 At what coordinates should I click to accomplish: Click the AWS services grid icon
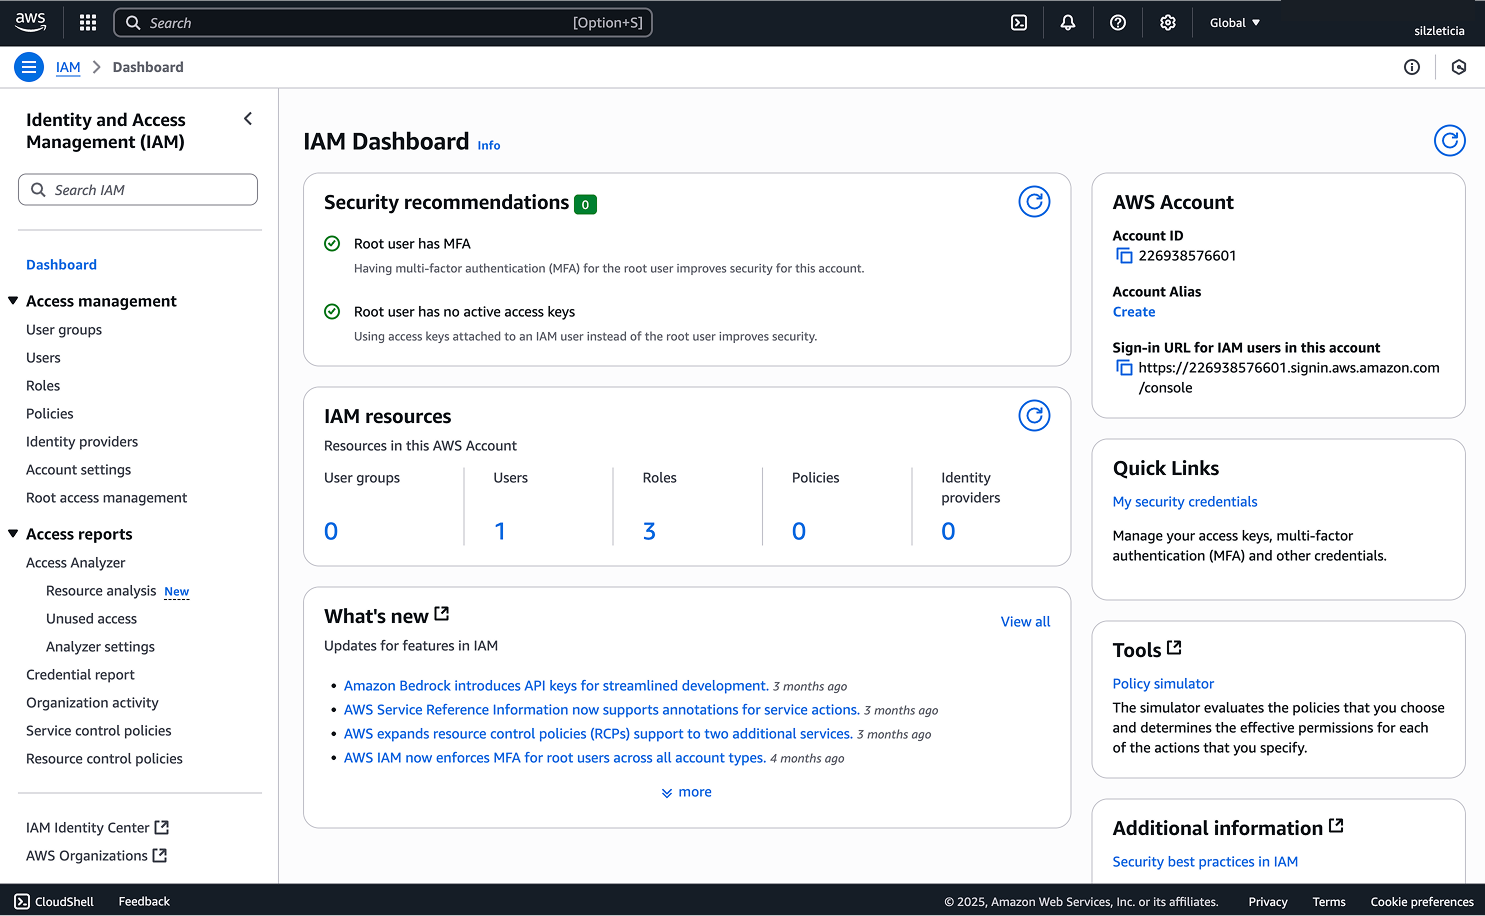pos(87,22)
